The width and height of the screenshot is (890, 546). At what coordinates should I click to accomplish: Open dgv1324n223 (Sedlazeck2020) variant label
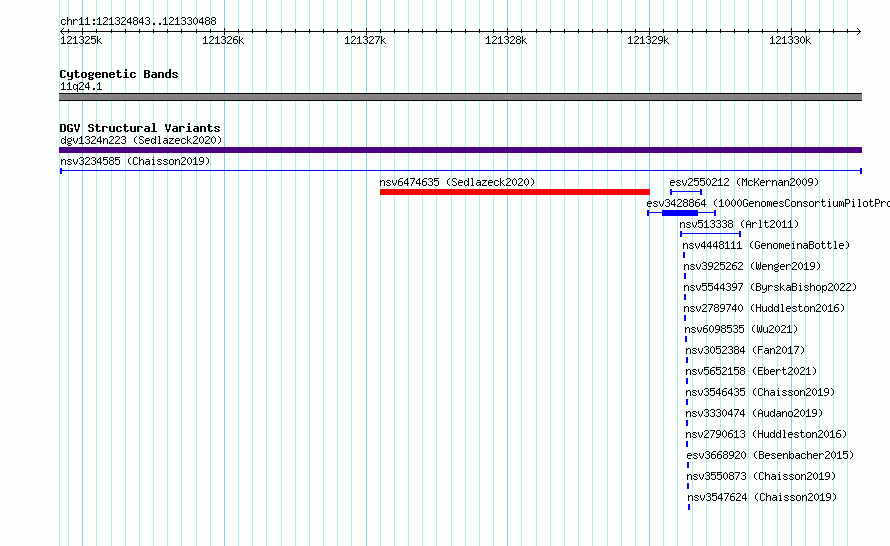(141, 140)
